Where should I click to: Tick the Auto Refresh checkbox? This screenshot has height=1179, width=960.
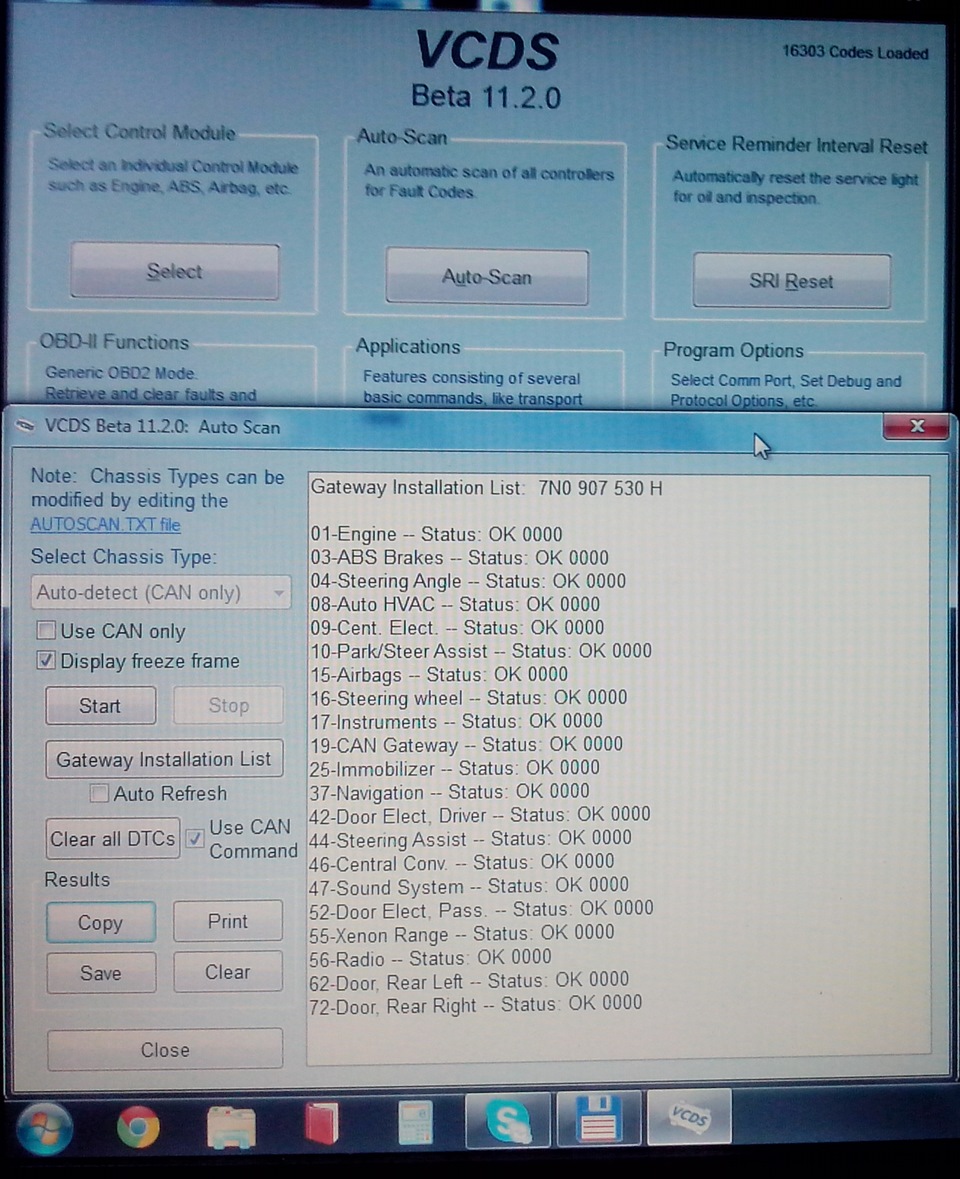[x=98, y=793]
